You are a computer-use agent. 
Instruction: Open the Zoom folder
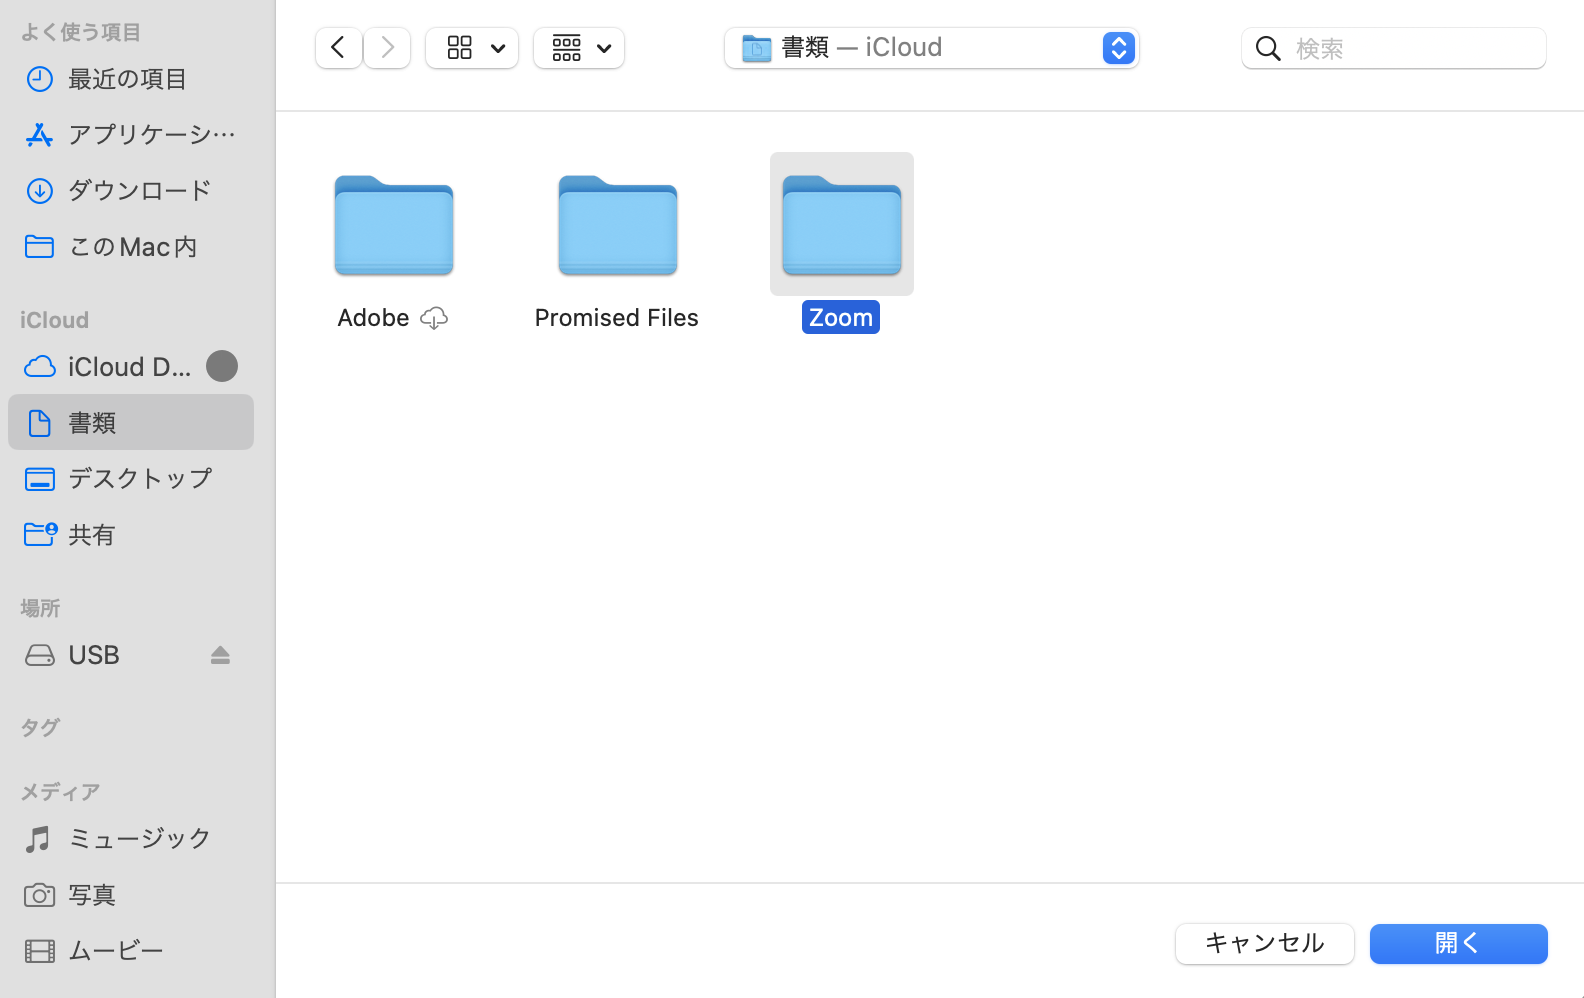(841, 225)
